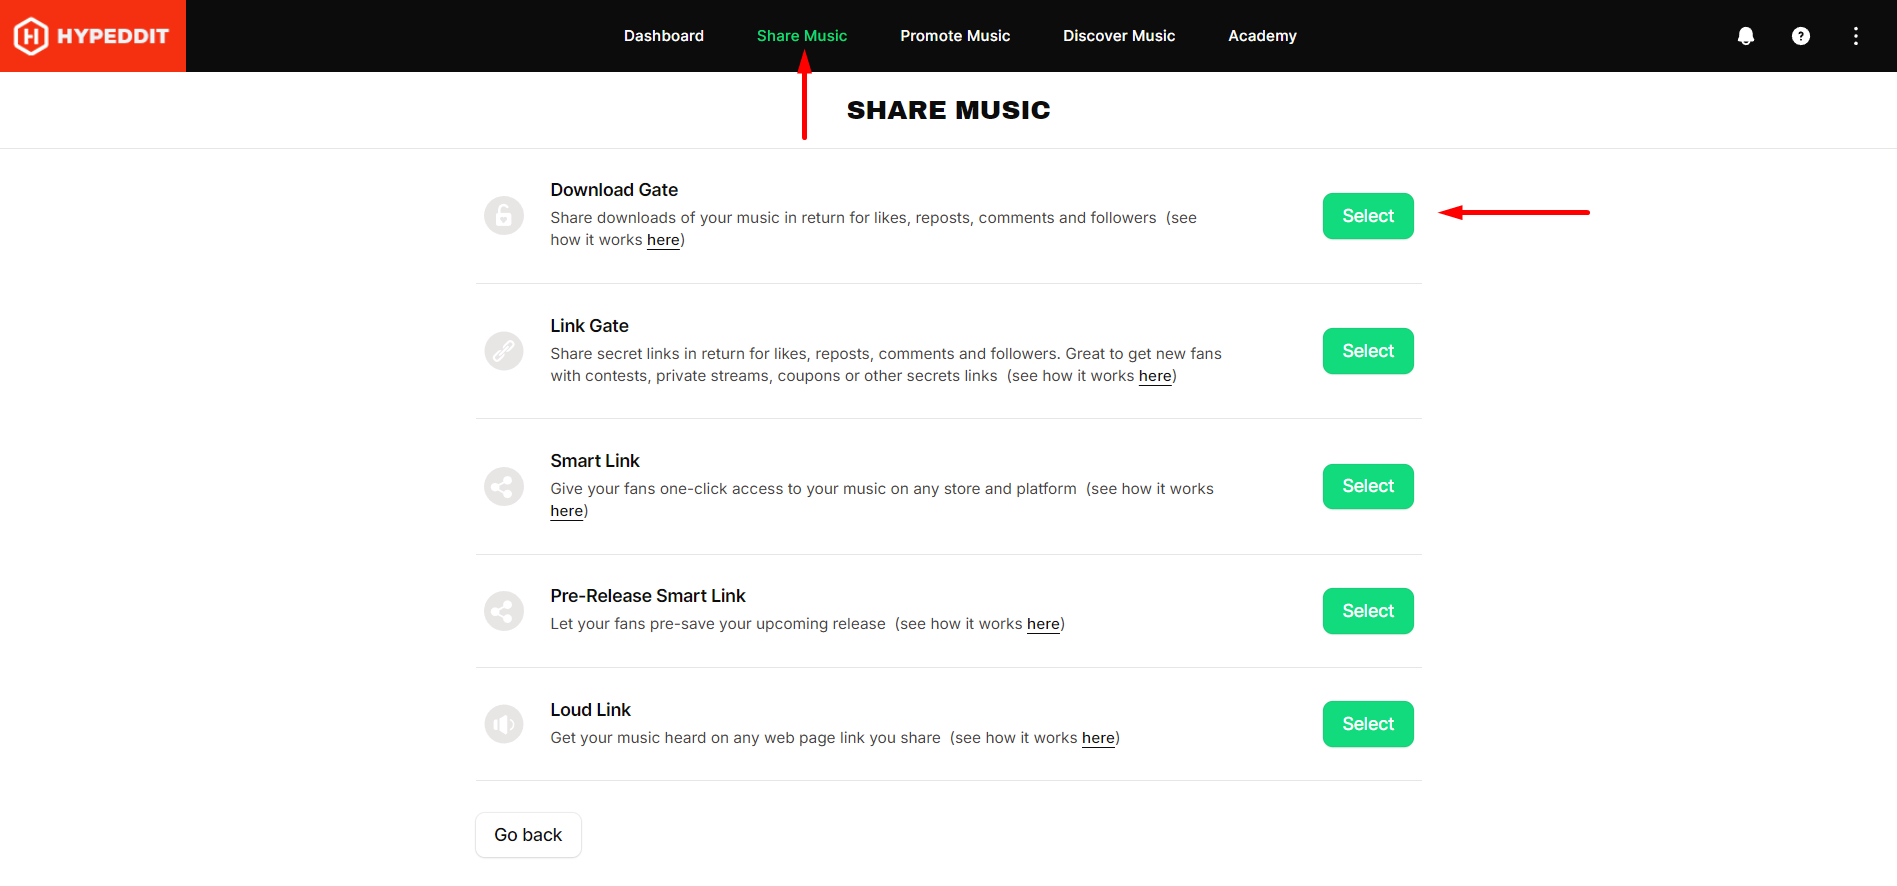Navigate to the Academy page

[x=1262, y=36]
